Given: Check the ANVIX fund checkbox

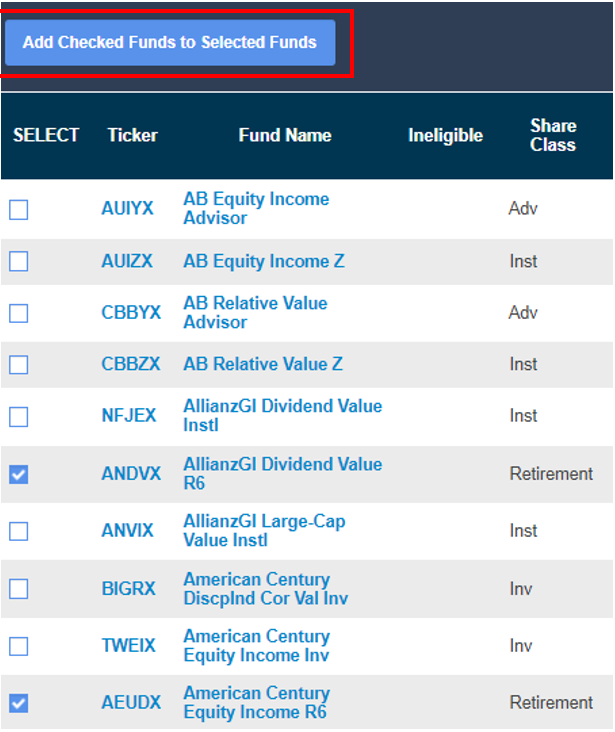Looking at the screenshot, I should click(x=19, y=531).
